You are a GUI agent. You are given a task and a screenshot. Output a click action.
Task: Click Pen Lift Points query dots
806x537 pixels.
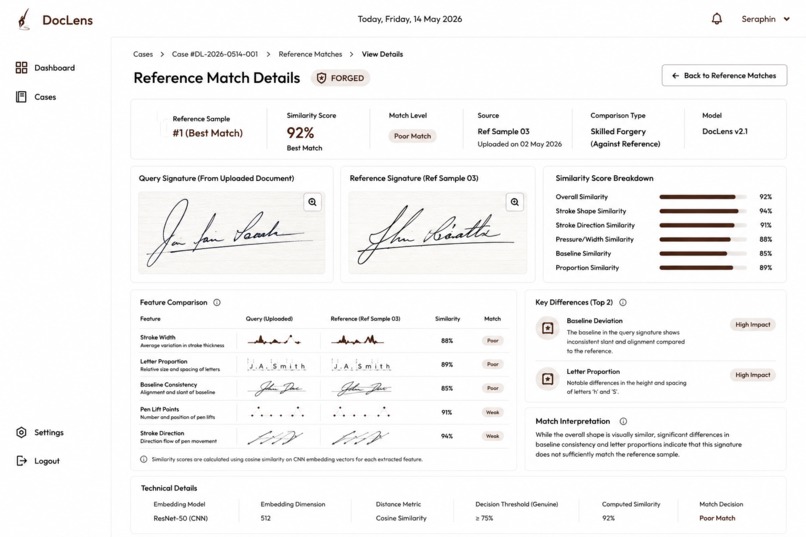tap(277, 412)
